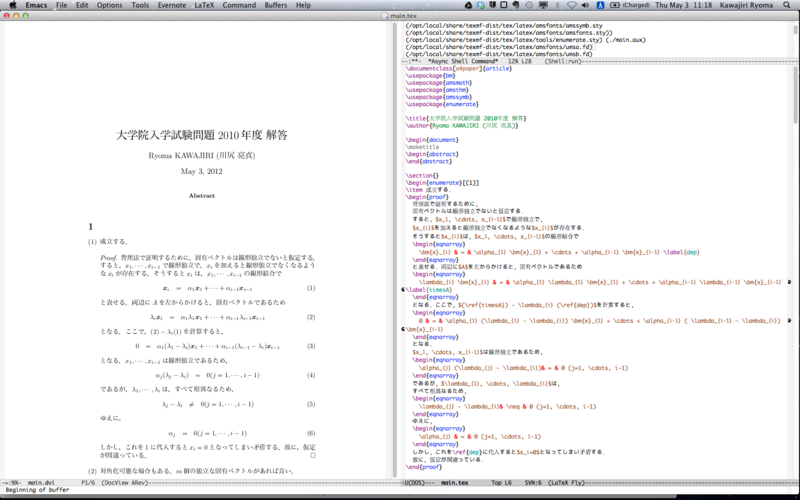Open the Apple menu
This screenshot has width=800, height=500.
(13, 5)
